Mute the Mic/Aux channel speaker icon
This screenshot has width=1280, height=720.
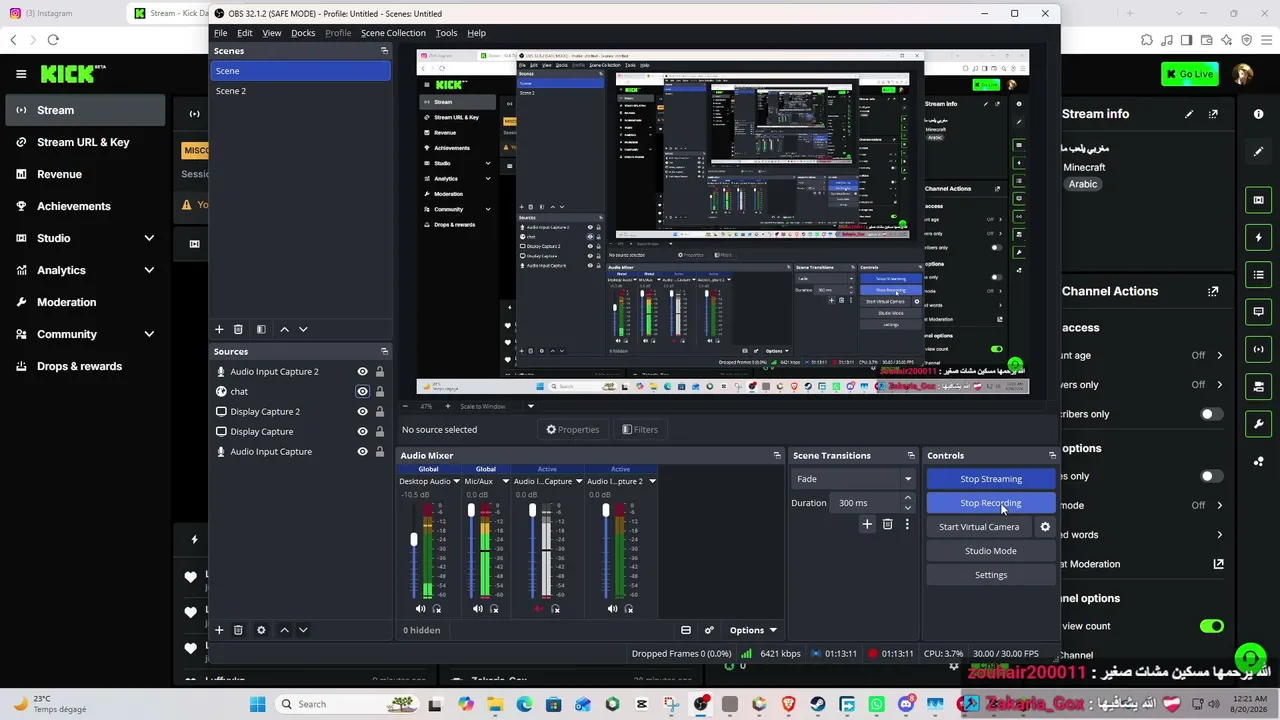(478, 609)
